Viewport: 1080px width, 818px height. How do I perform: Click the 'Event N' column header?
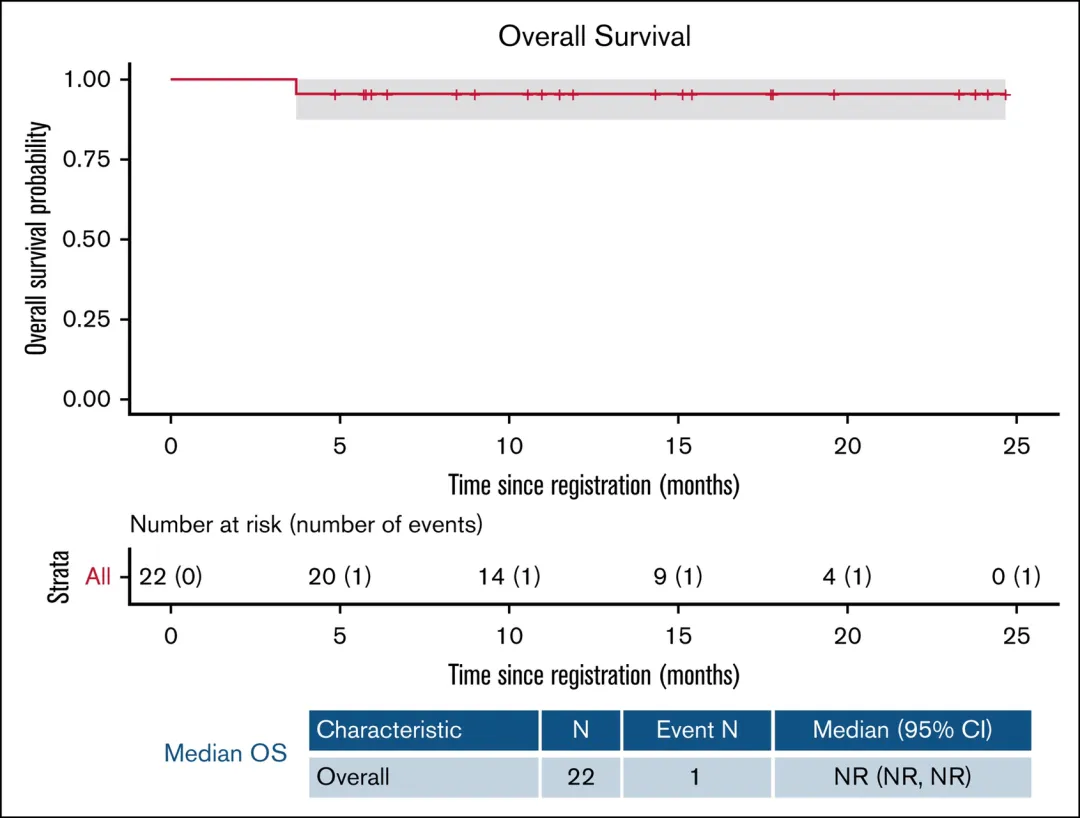[697, 730]
